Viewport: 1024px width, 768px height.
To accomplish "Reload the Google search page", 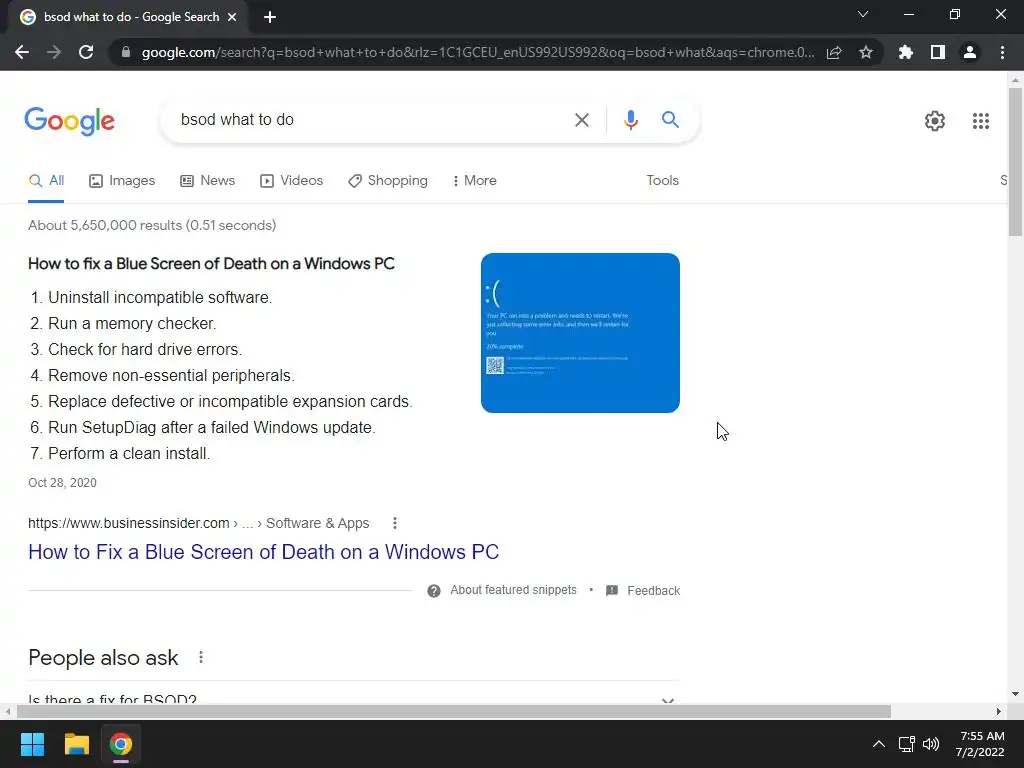I will pyautogui.click(x=86, y=52).
